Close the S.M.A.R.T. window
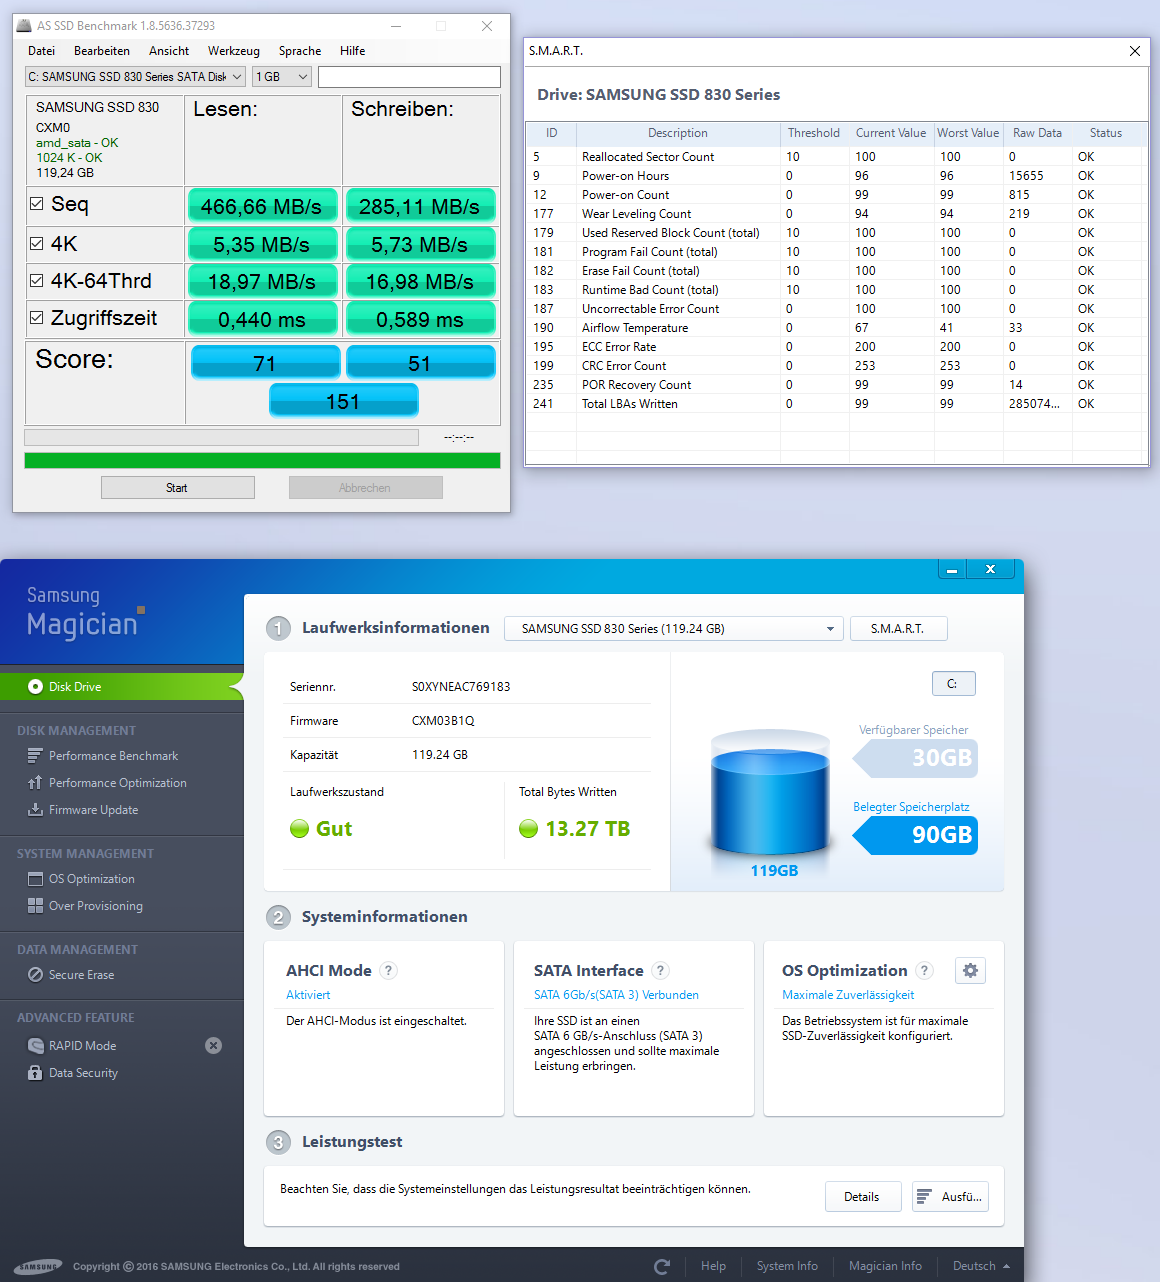The image size is (1160, 1282). point(1134,51)
